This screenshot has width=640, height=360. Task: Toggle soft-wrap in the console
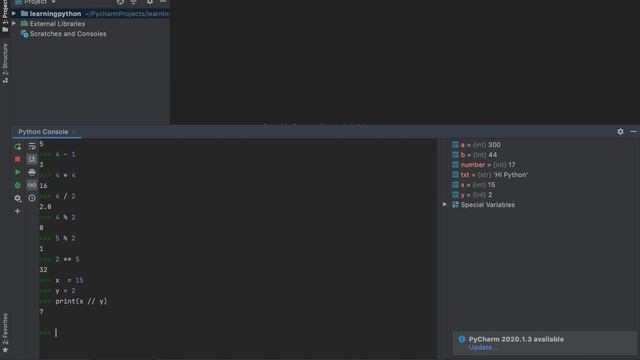[x=32, y=146]
